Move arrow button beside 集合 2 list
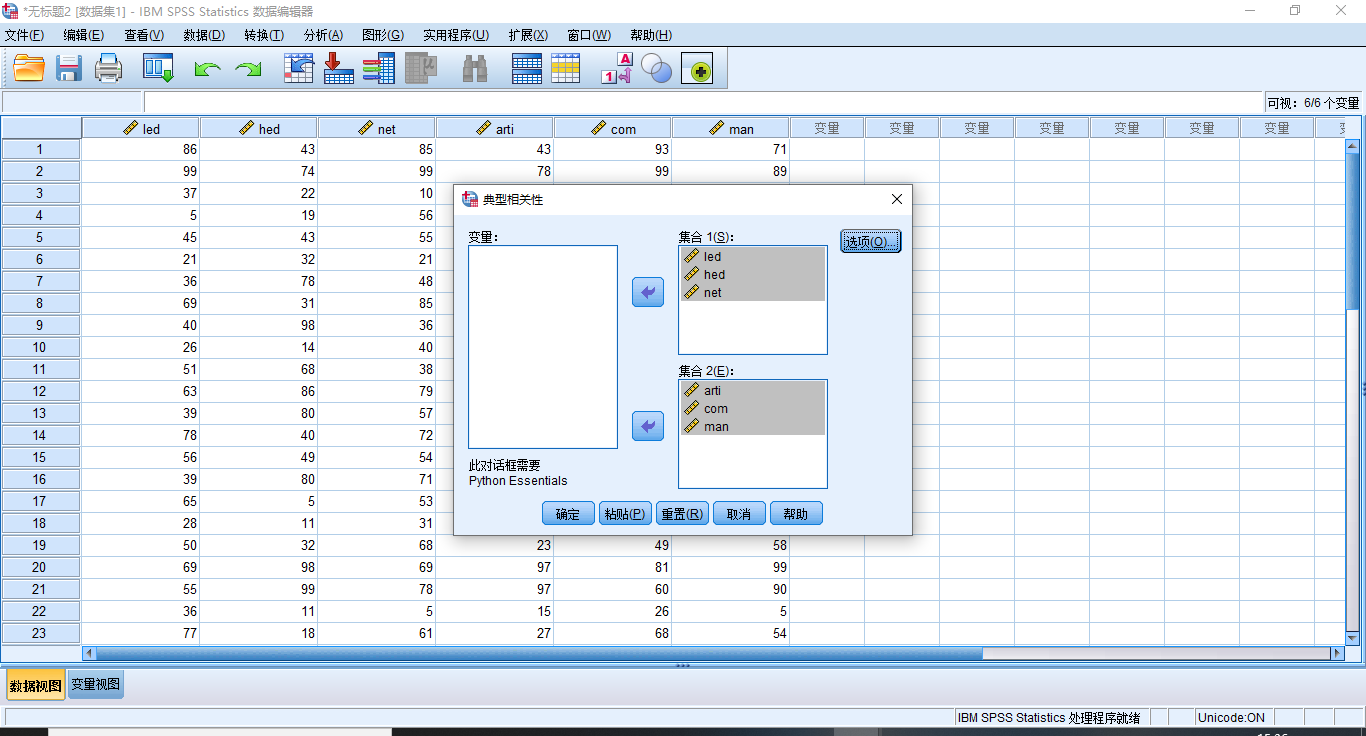 [x=648, y=426]
